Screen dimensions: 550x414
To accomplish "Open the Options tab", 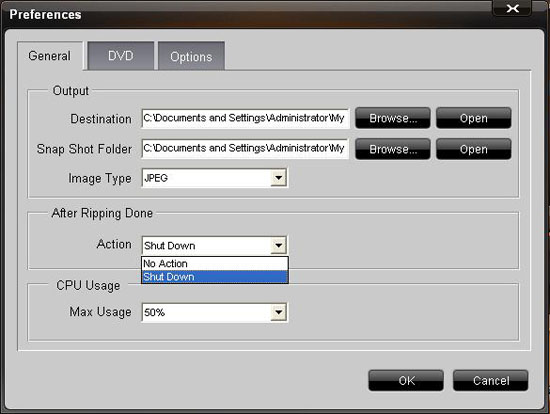I will pos(191,56).
